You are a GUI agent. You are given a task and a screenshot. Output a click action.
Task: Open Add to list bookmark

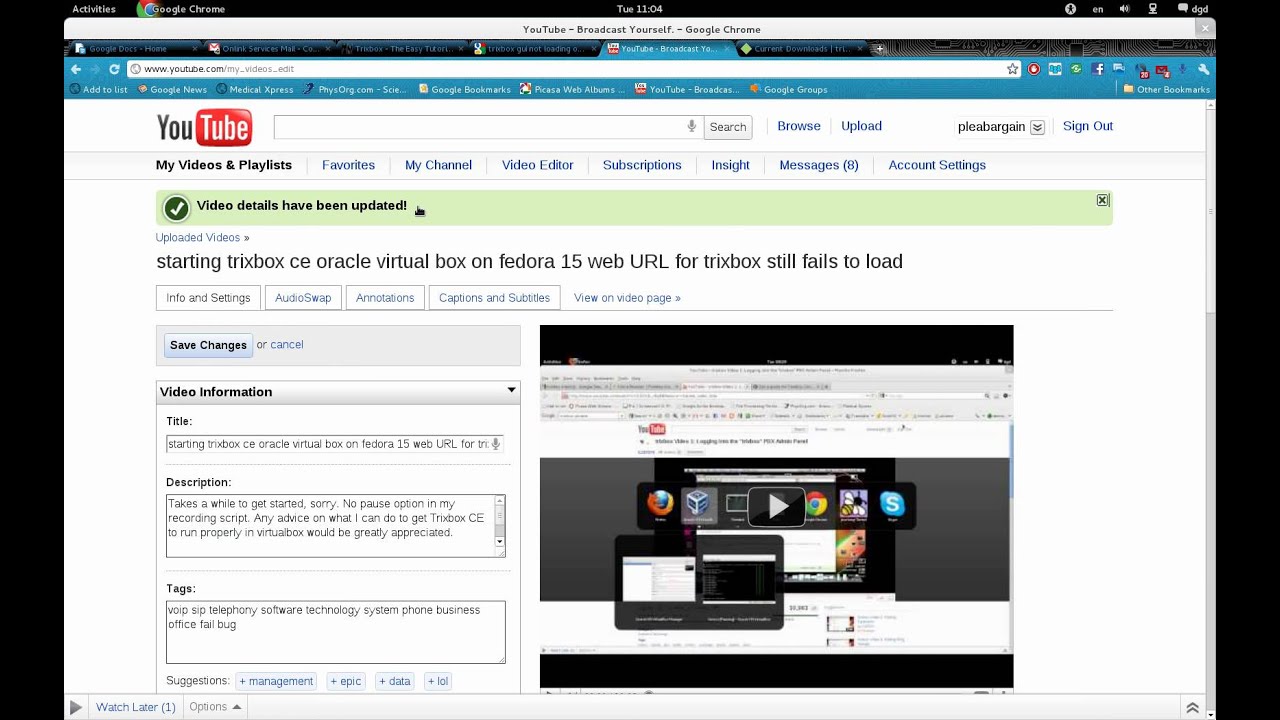click(98, 89)
